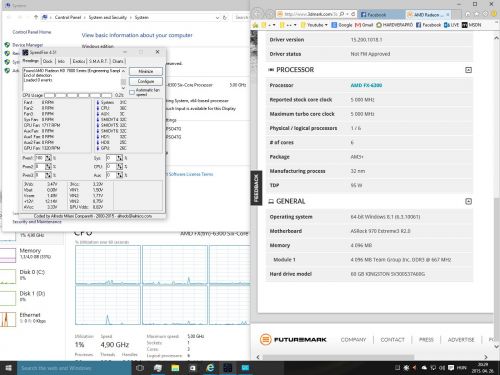Adjust the Pwm2 stepper arrows
500x375 pixels.
48,166
